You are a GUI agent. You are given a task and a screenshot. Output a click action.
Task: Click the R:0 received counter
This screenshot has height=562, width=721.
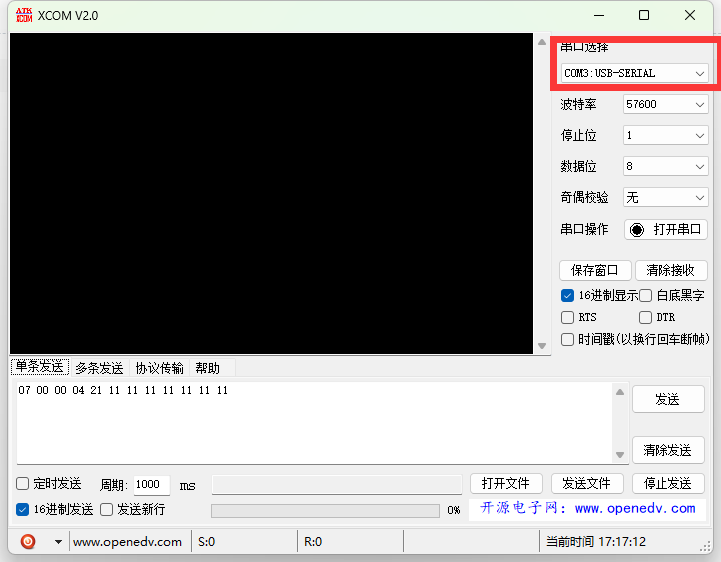pos(313,542)
